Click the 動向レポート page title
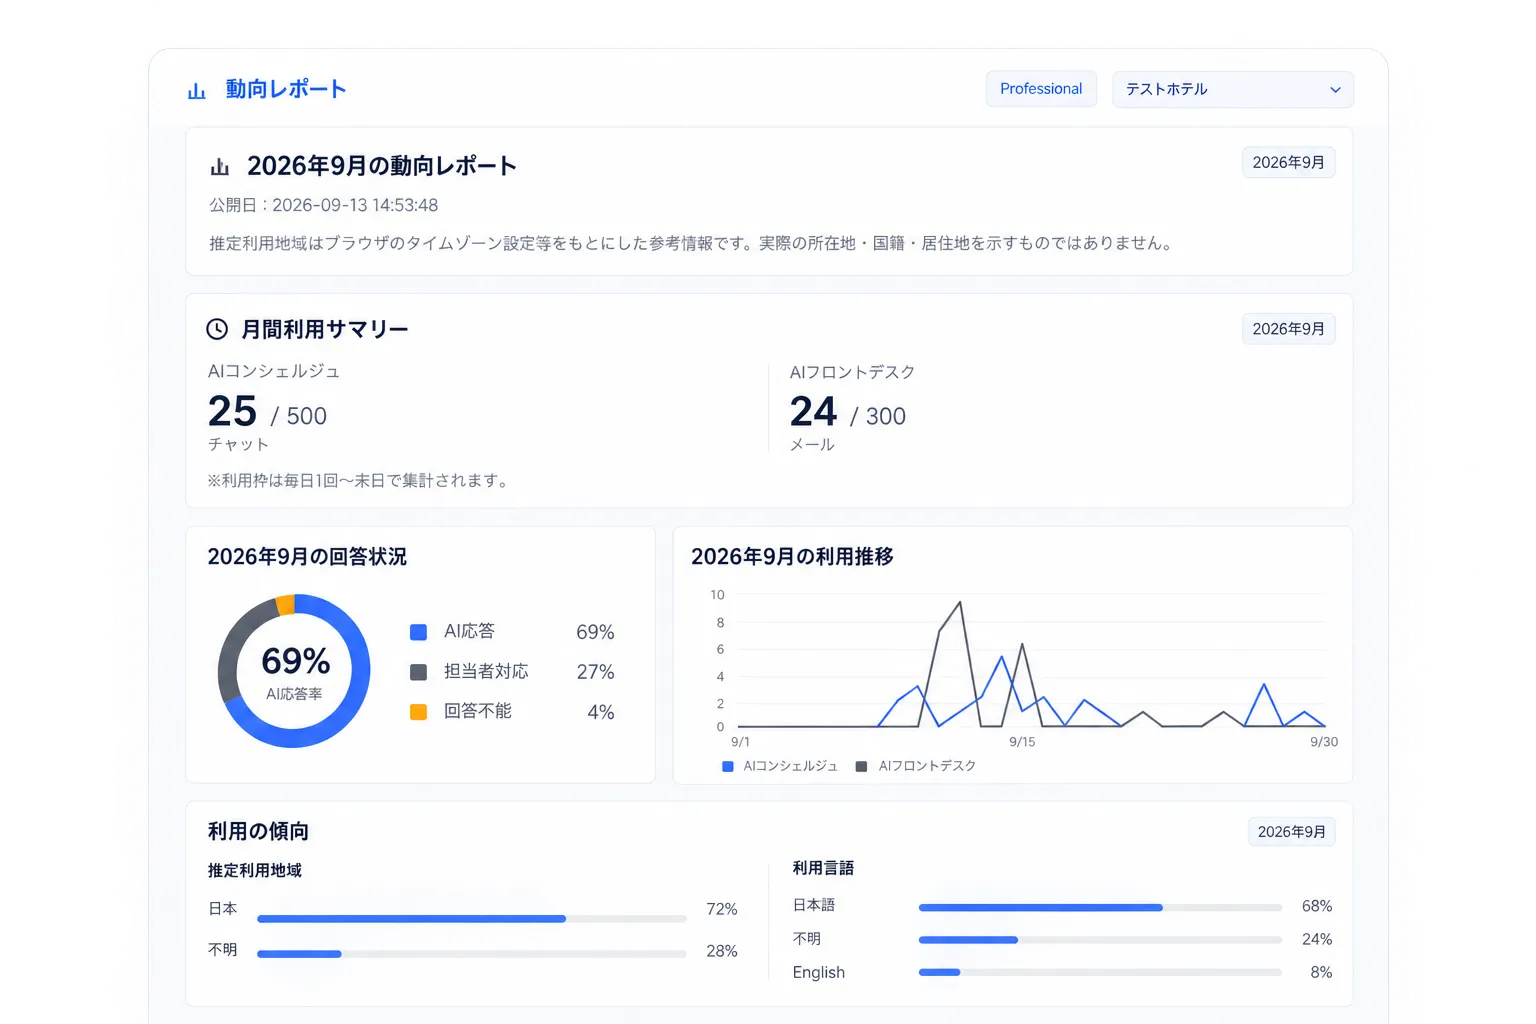 coord(286,89)
